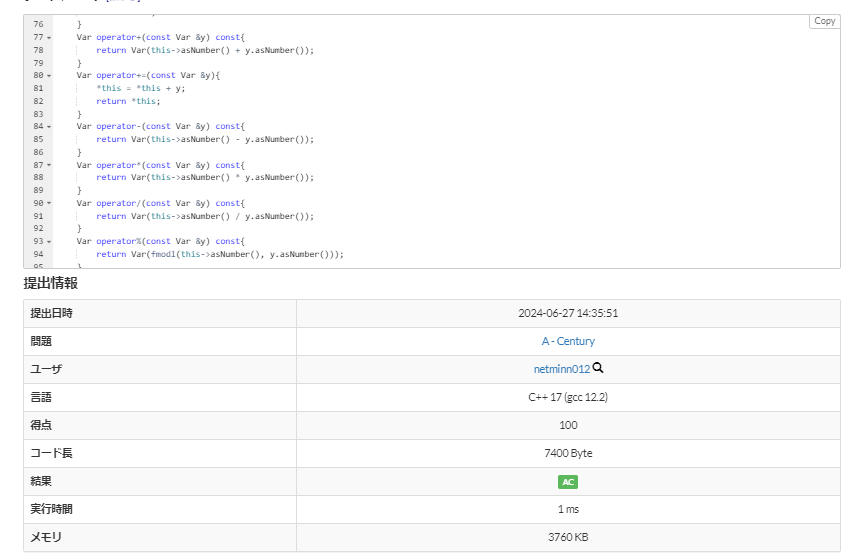Click the language cell C++ 17 (gcc 12.2)
Screen dimensions: 860x556
pos(568,397)
